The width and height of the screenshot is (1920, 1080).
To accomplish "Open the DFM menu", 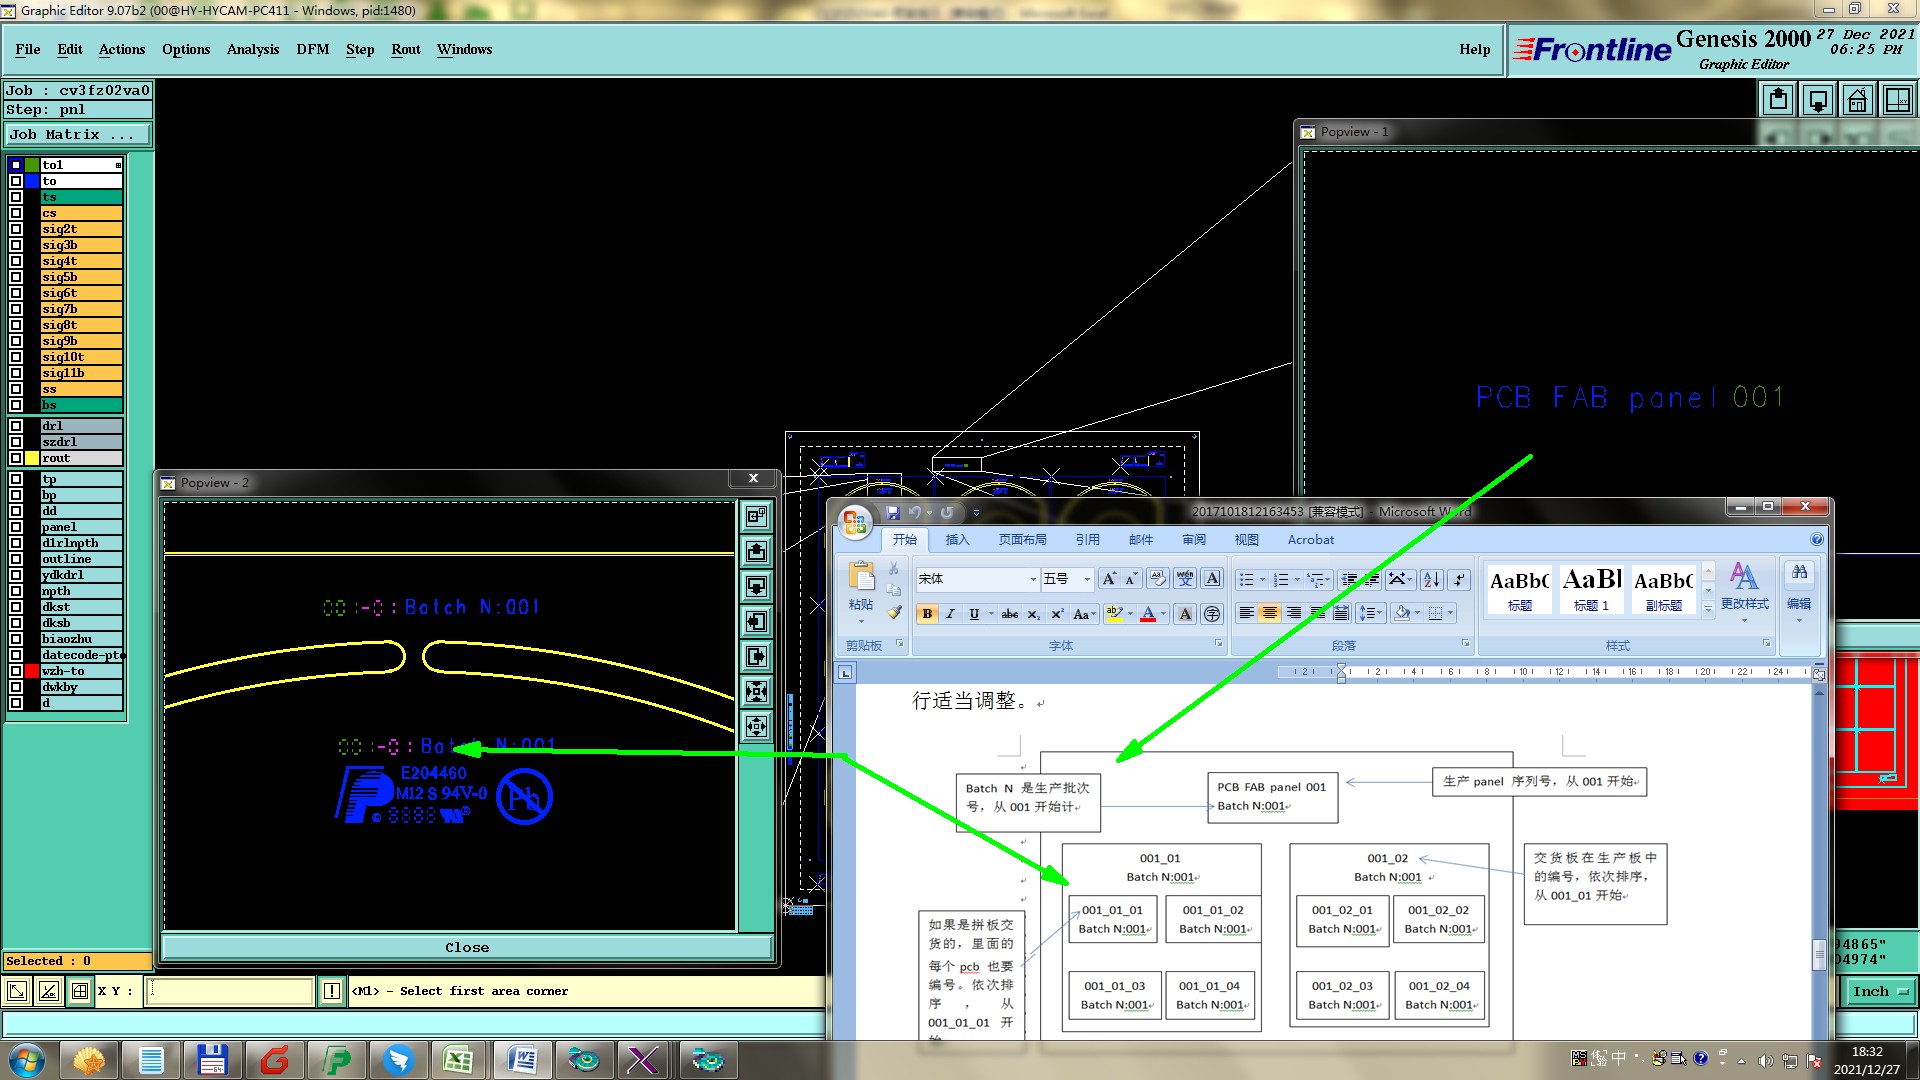I will (x=312, y=49).
